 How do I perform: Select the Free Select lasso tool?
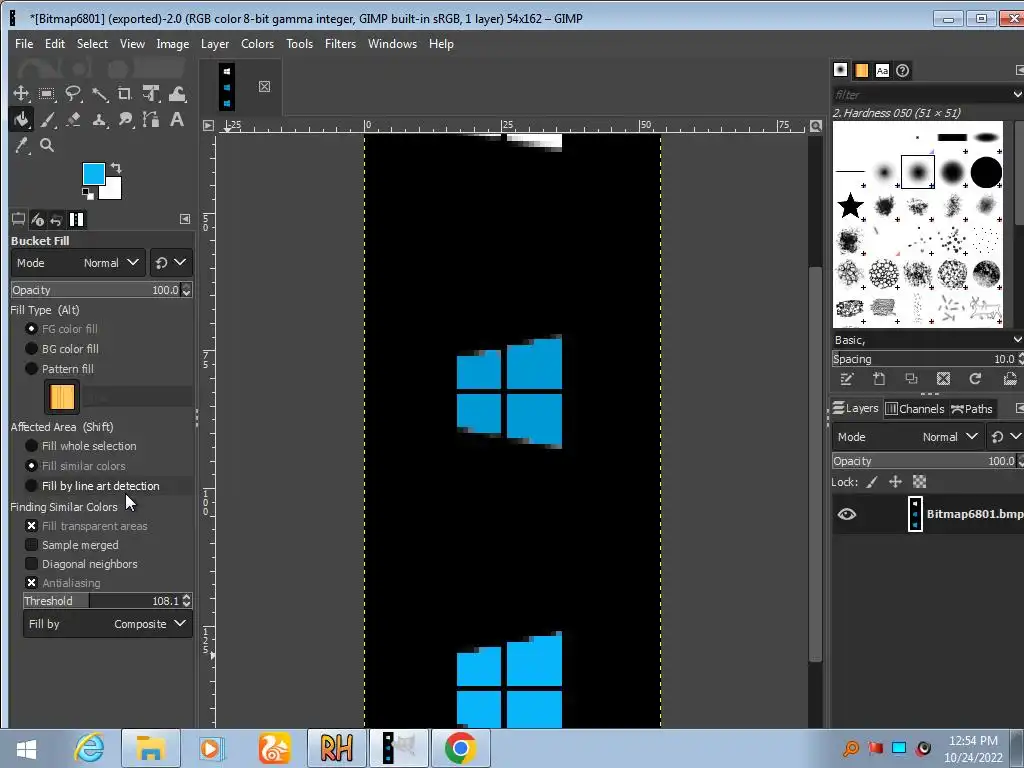(x=73, y=94)
